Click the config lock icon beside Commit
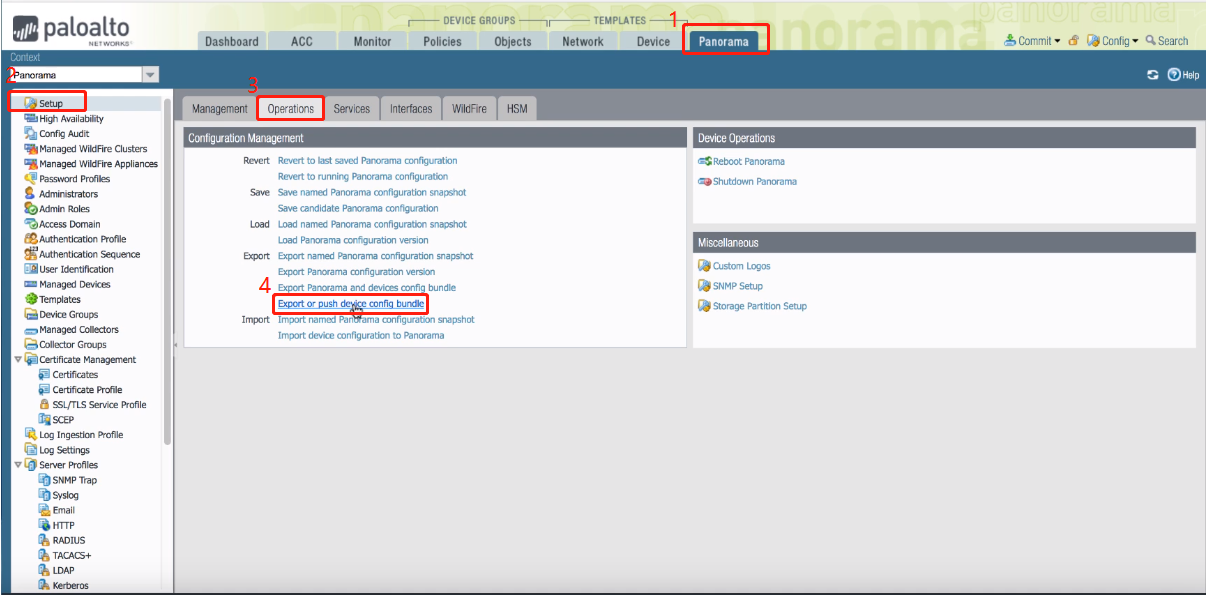The width and height of the screenshot is (1206, 595). tap(1073, 41)
